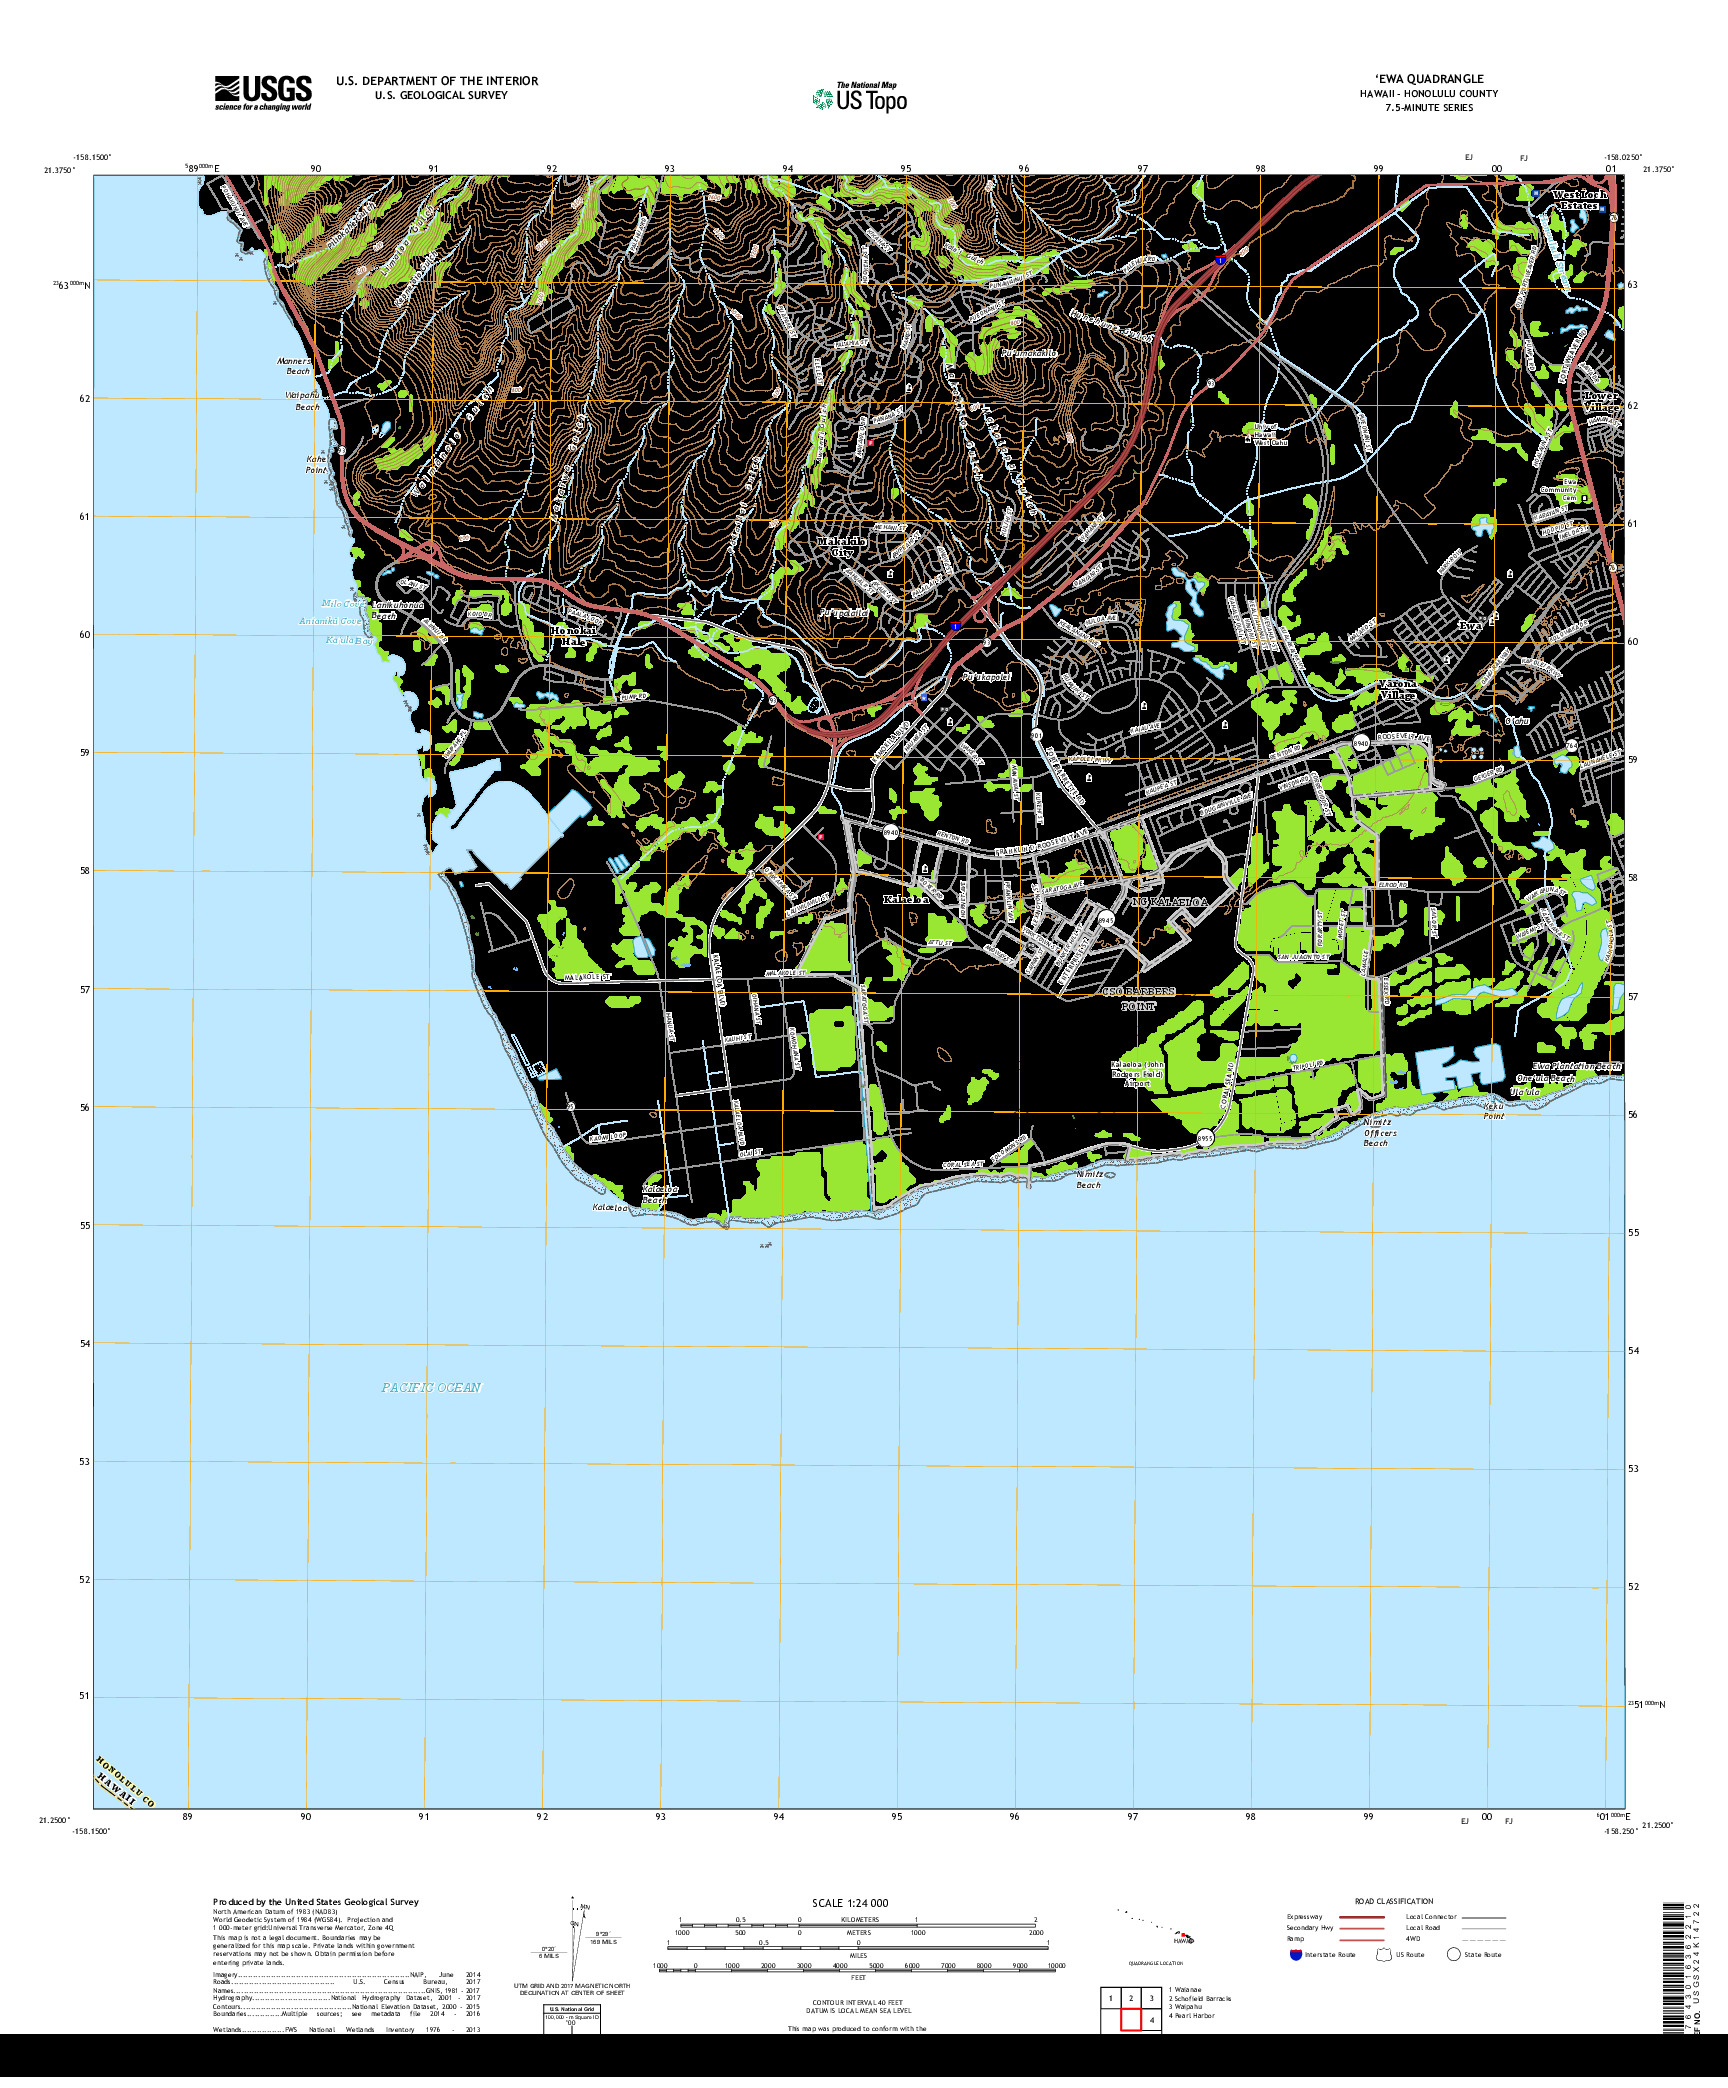Viewport: 1728px width, 2088px height.
Task: Click the '7.5-MINUTE SERIES' text
Action: pyautogui.click(x=1429, y=108)
